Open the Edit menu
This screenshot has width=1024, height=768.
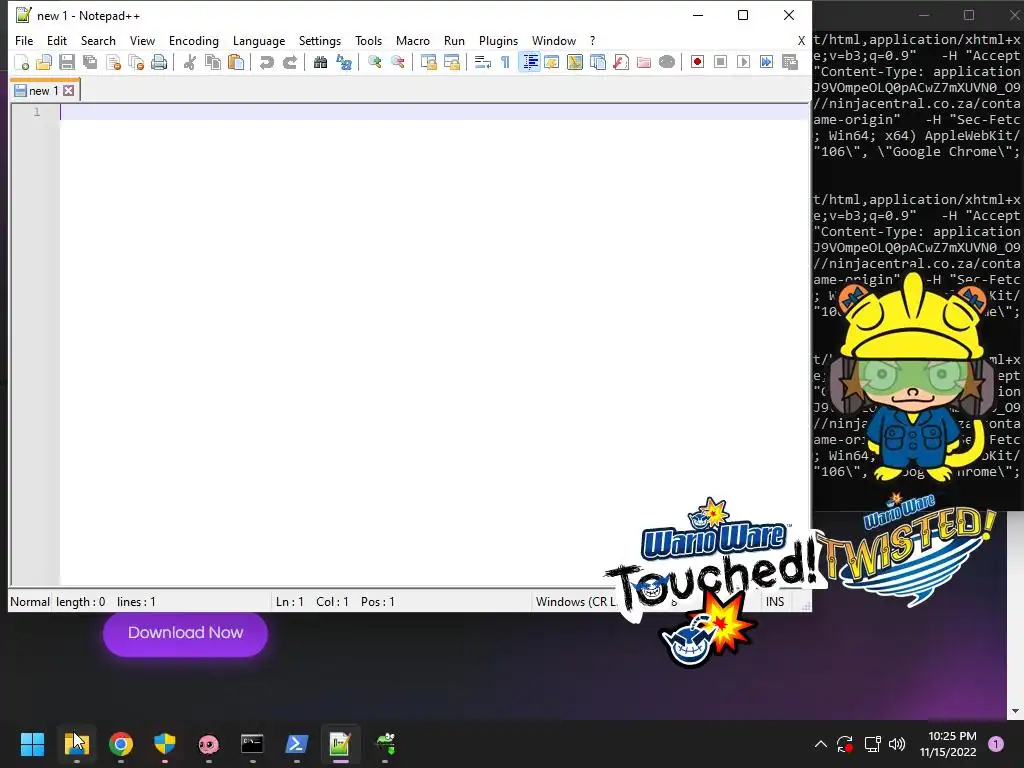pyautogui.click(x=57, y=40)
